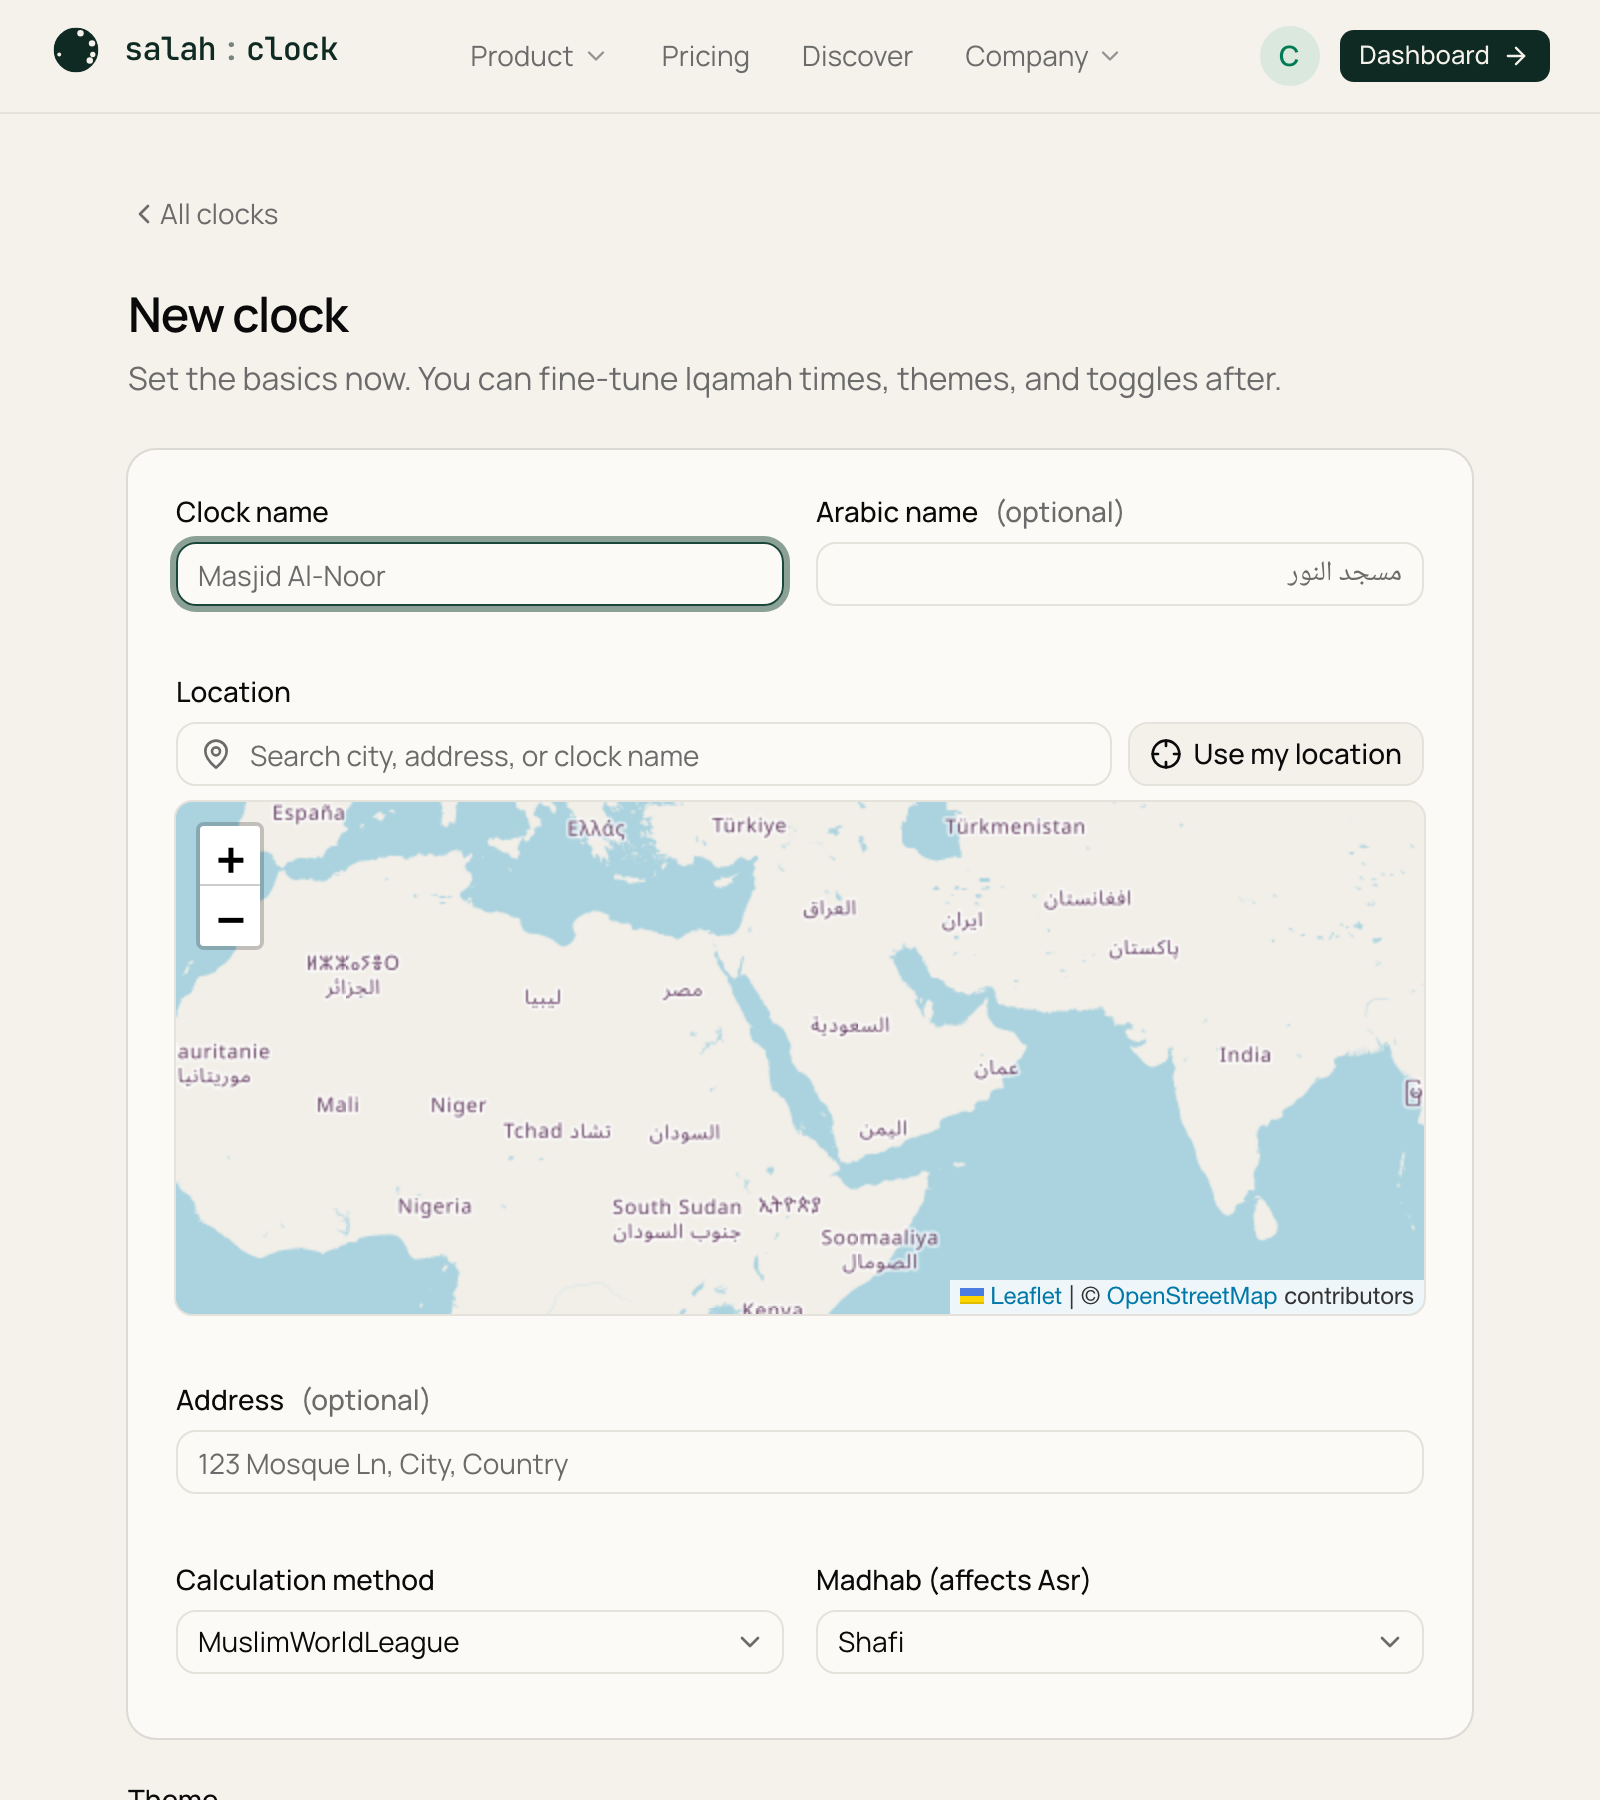Click the 'New clock' heading
Viewport: 1600px width, 1800px height.
[x=238, y=316]
